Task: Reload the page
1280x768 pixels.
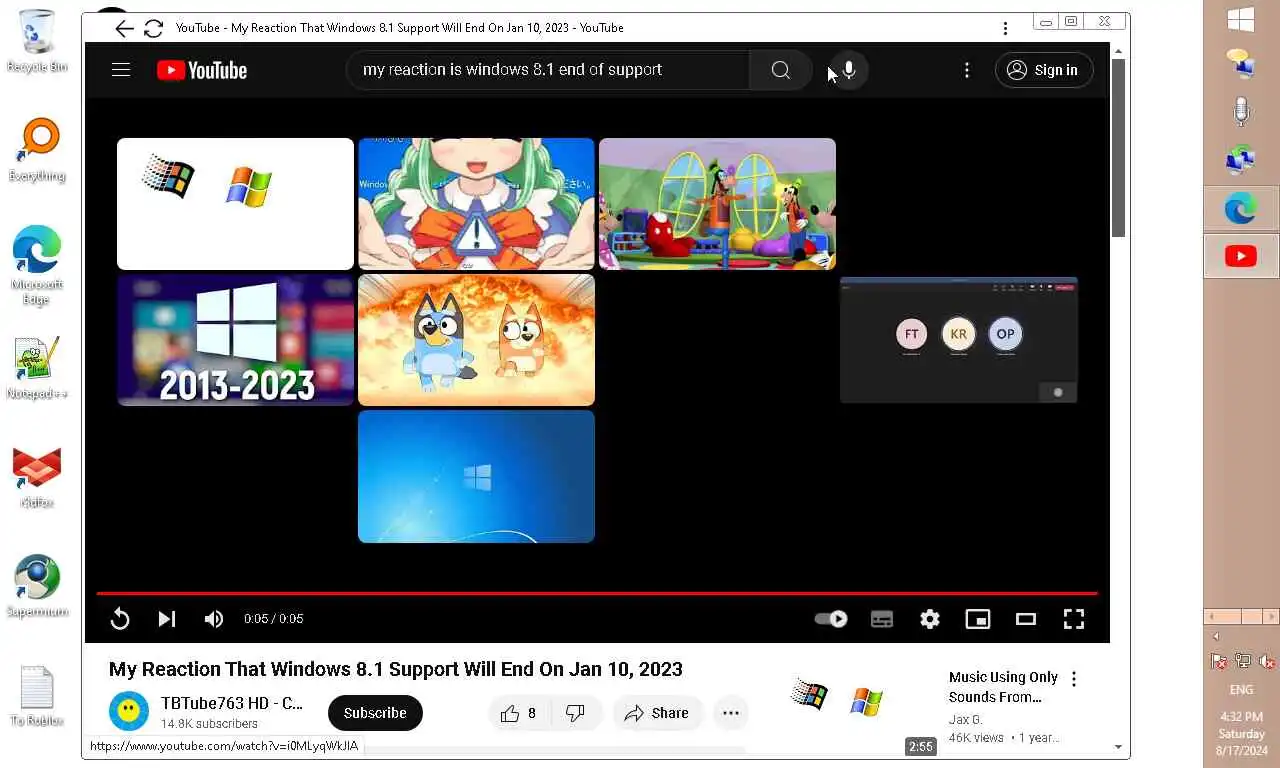Action: (153, 28)
